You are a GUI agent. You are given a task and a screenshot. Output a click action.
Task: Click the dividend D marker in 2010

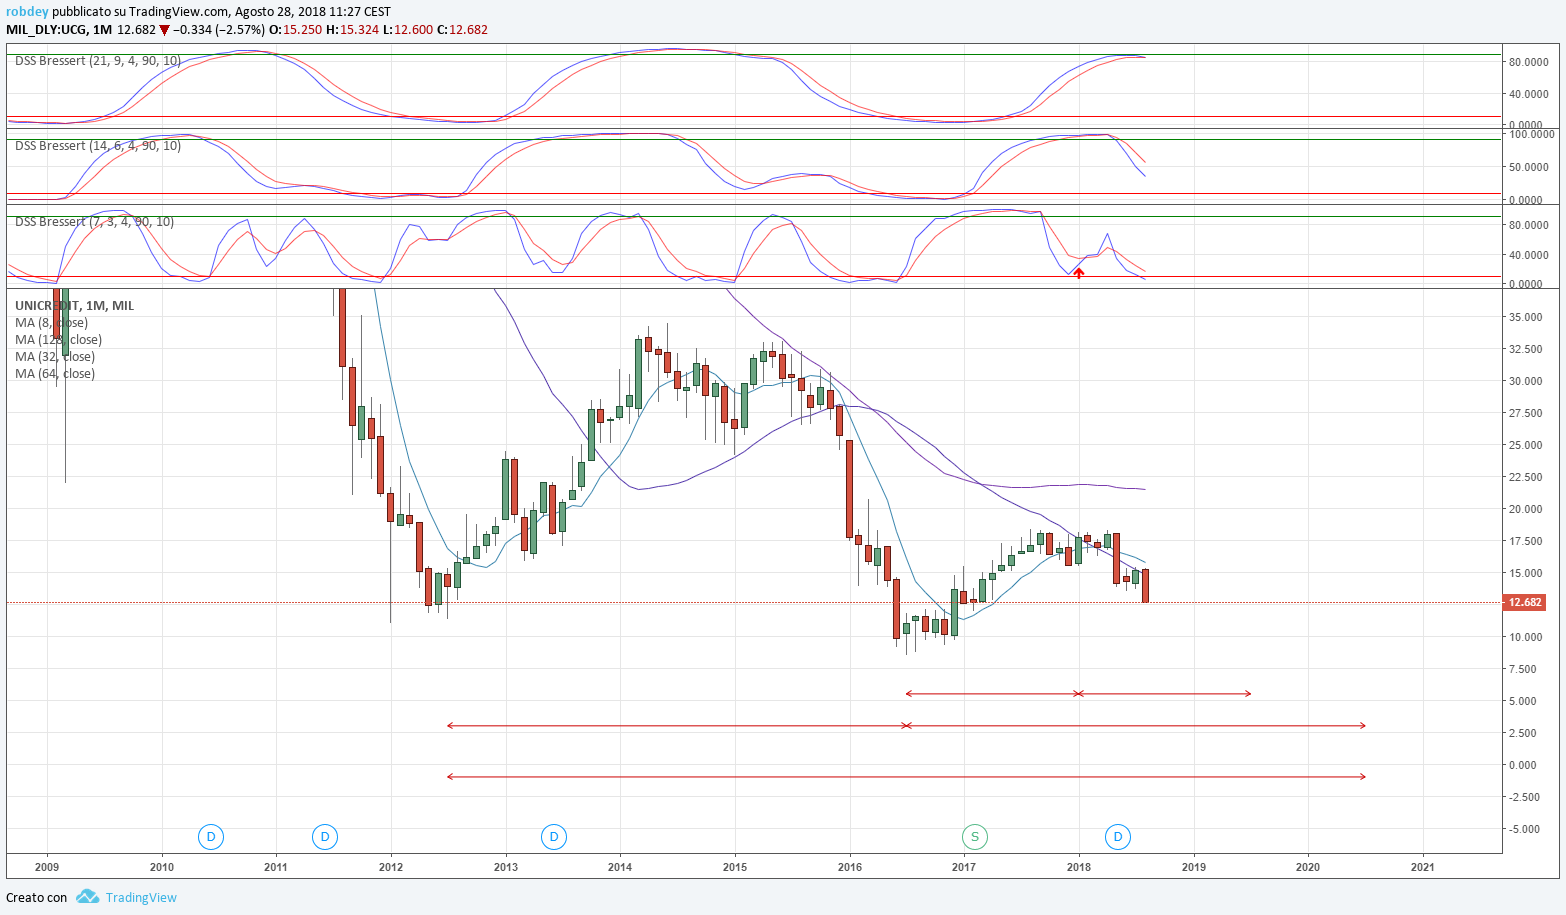click(x=210, y=836)
